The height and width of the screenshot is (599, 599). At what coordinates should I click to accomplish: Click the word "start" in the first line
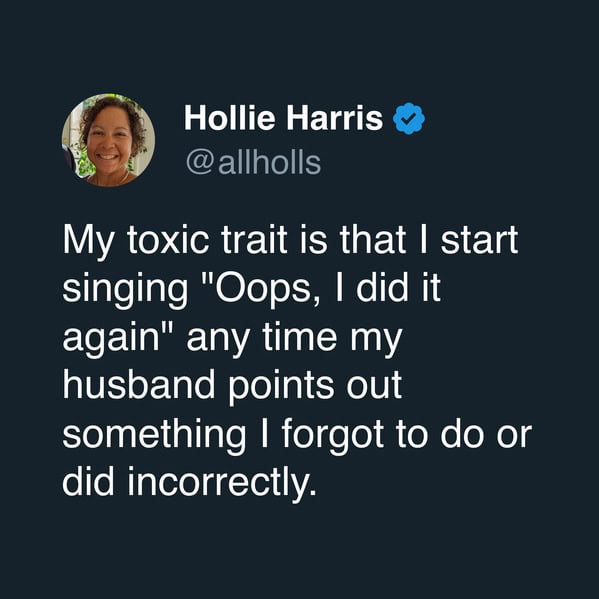point(479,240)
